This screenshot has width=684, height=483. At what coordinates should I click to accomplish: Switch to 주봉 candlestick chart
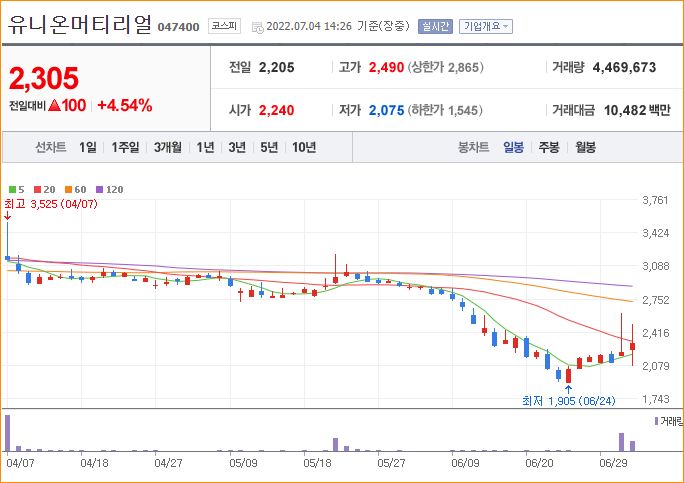(549, 147)
